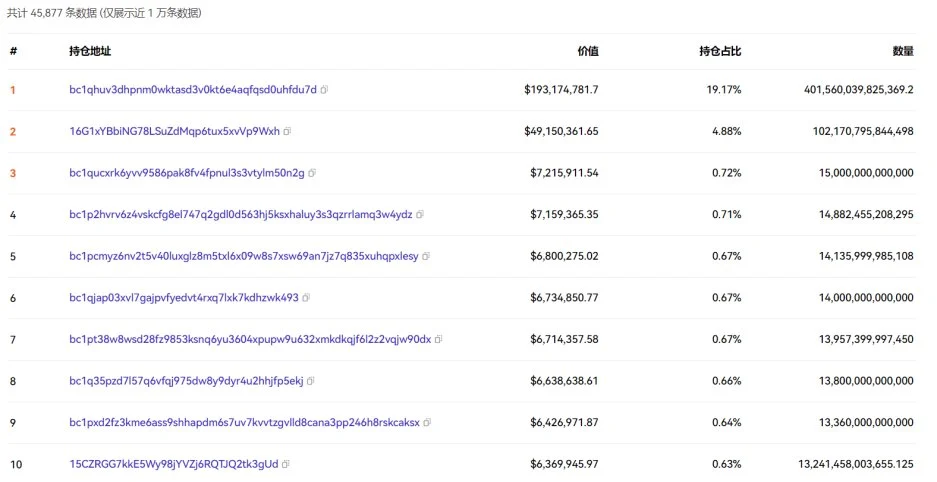This screenshot has height=482, width=937.
Task: Open address link 15CZRGG7kkE5Wy98jYVZj6RQTJQ2tk3gUd
Action: point(173,464)
